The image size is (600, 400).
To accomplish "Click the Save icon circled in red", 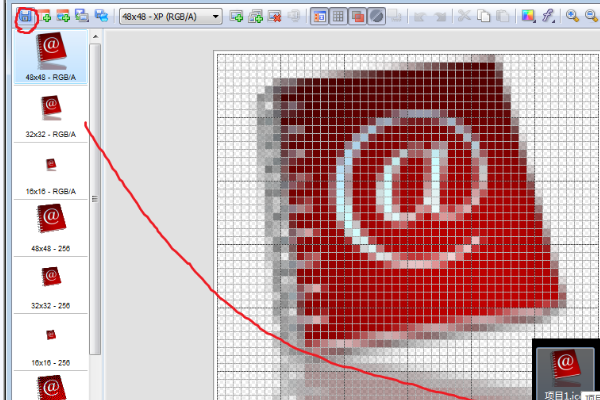I will pyautogui.click(x=25, y=16).
